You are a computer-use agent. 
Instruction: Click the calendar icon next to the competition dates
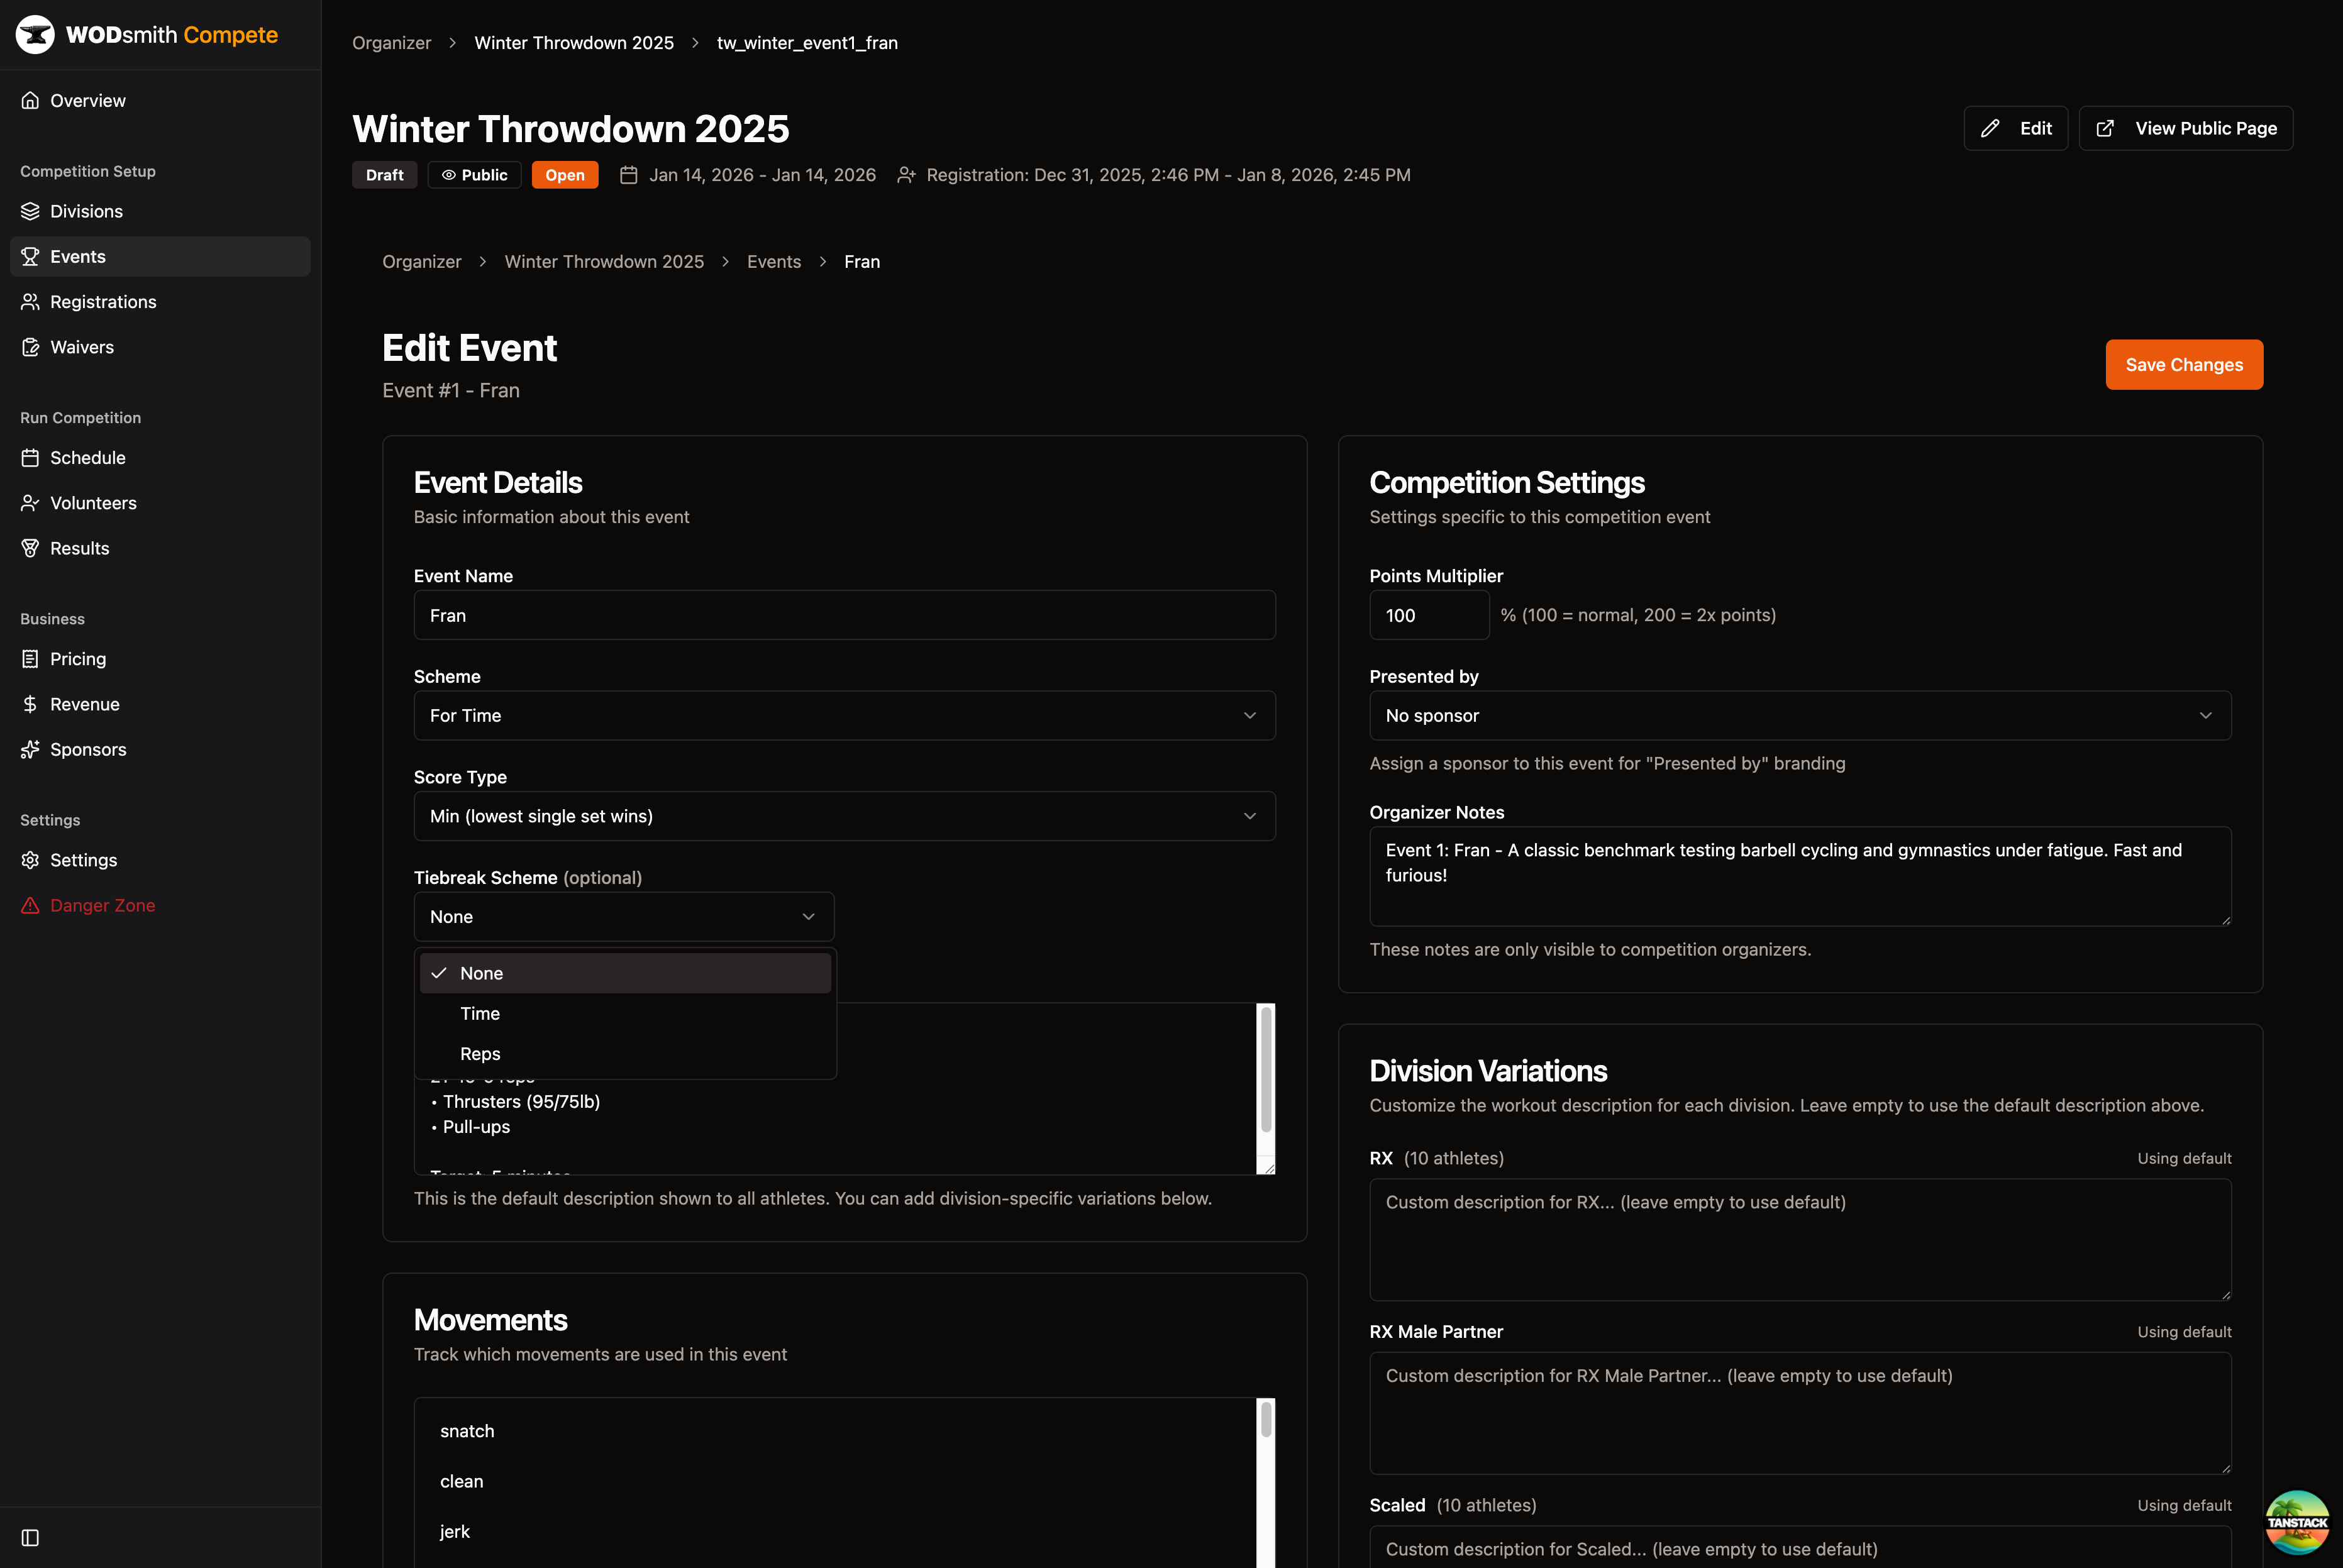point(629,175)
